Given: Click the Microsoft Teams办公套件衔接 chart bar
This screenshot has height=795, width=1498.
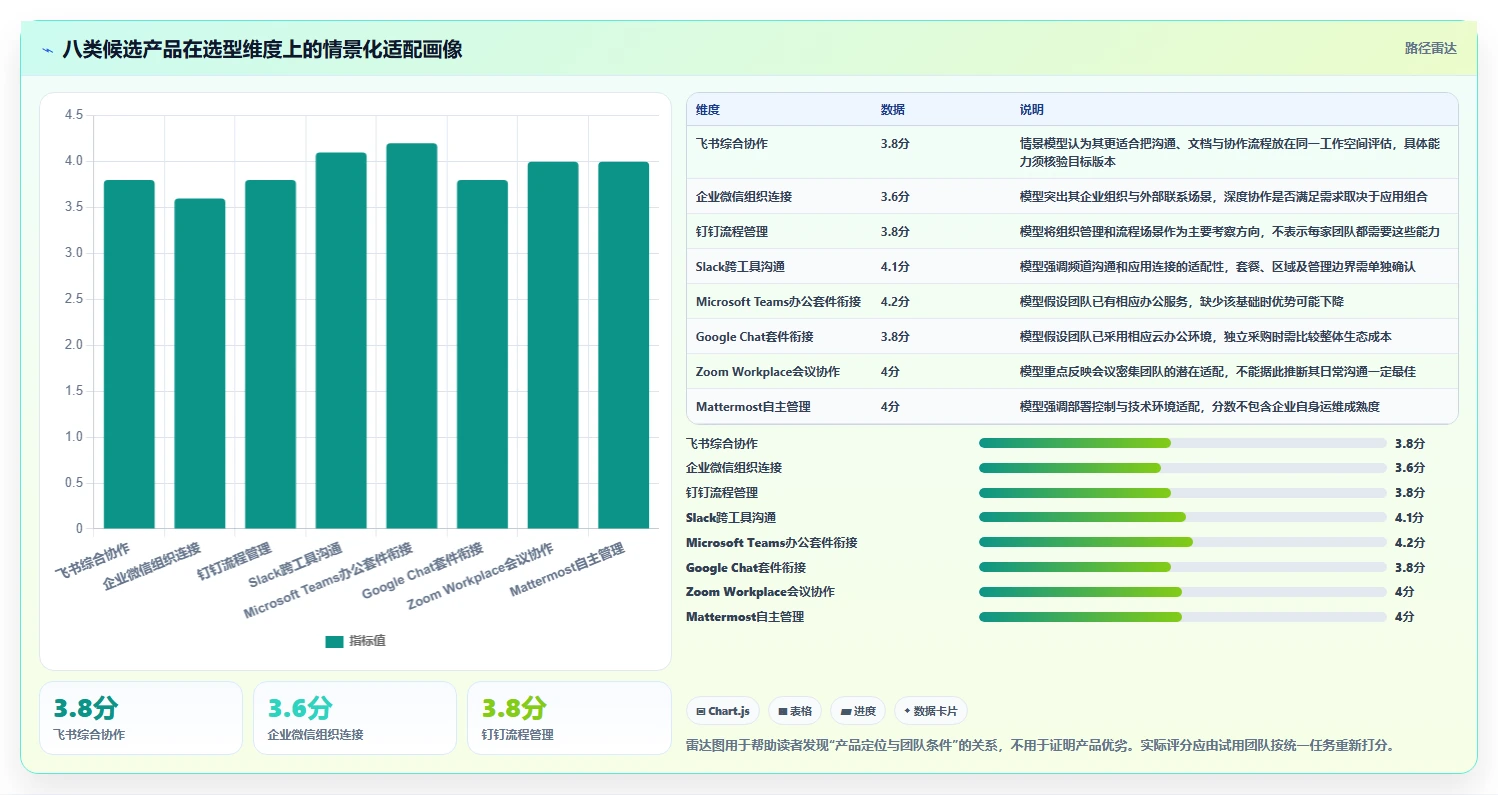Looking at the screenshot, I should pyautogui.click(x=412, y=336).
